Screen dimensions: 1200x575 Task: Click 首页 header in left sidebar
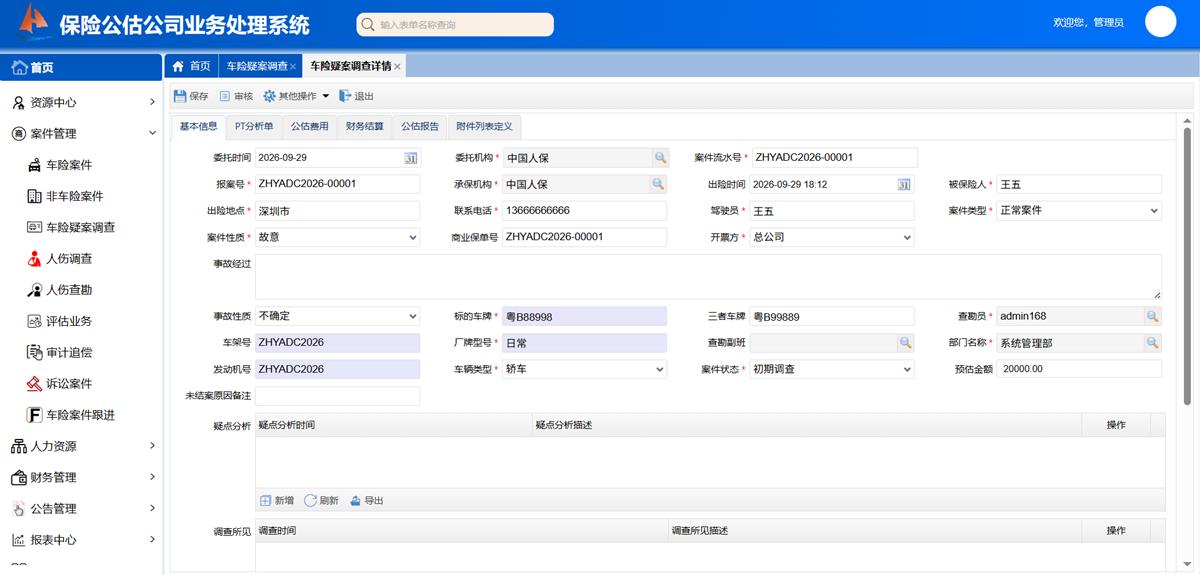pyautogui.click(x=81, y=67)
